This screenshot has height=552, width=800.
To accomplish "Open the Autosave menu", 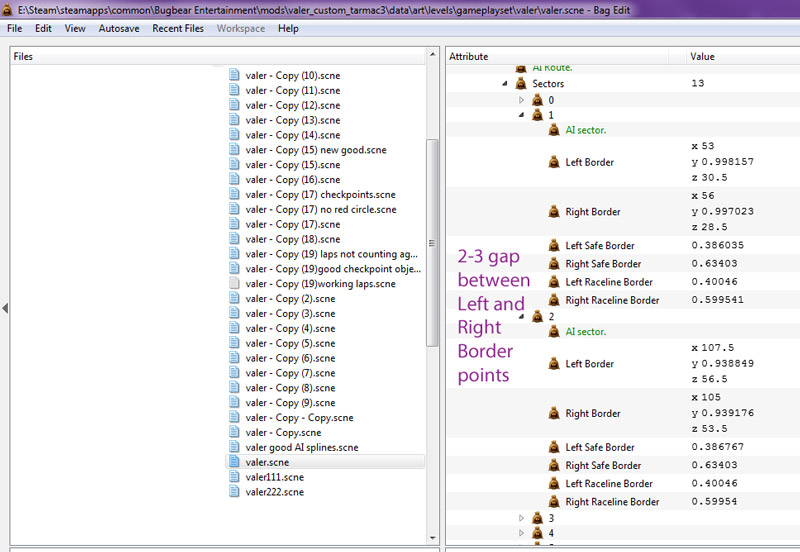I will pos(119,29).
